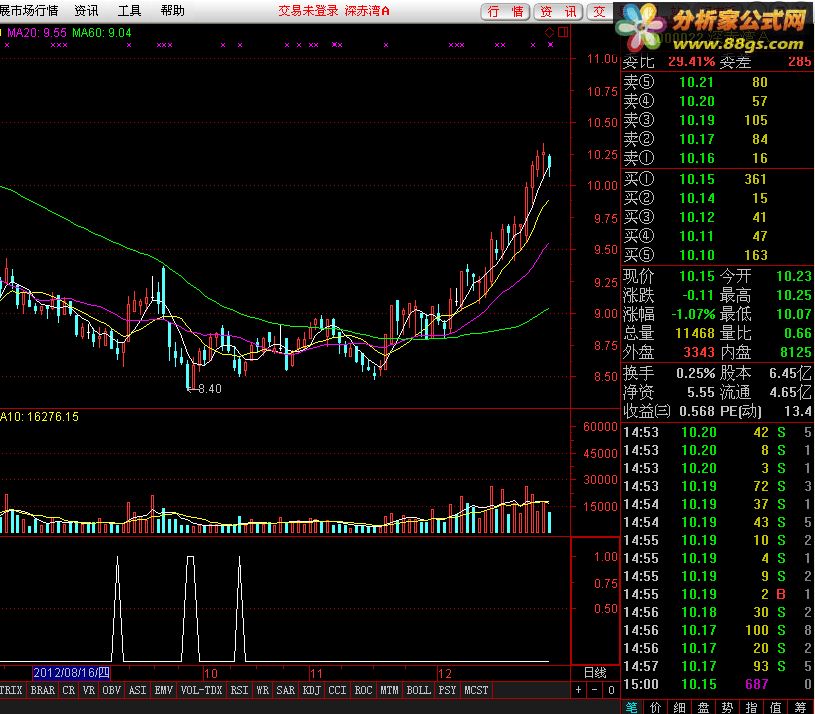
Task: Click the 内盘 8125 value
Action: point(796,352)
